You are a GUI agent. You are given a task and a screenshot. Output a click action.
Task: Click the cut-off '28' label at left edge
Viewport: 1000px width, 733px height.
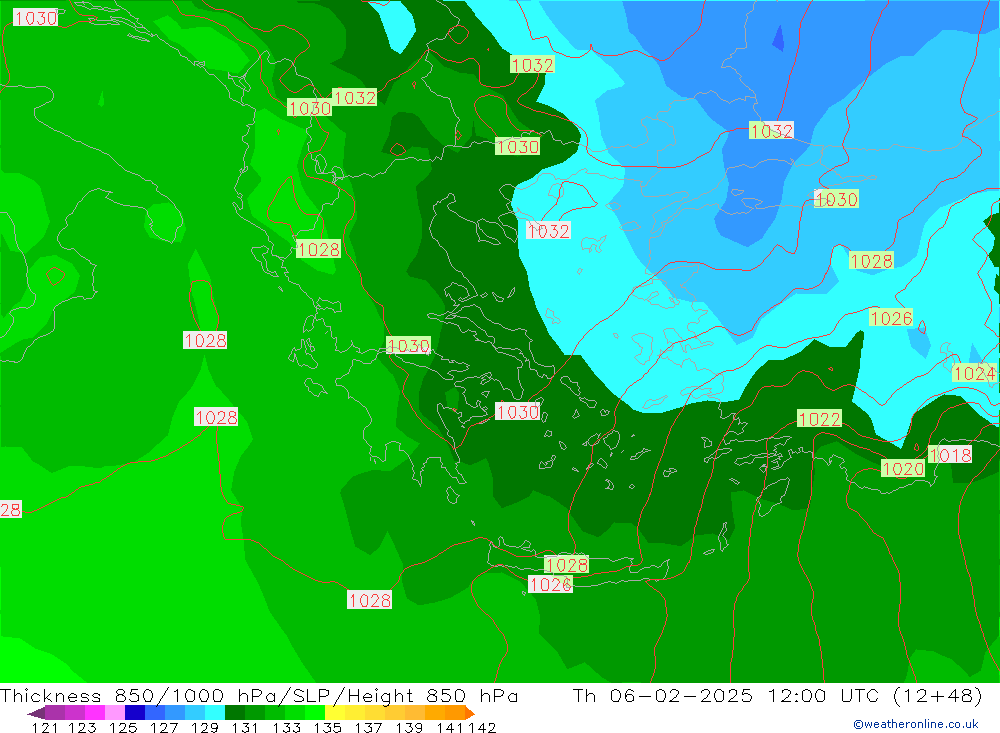[10, 510]
